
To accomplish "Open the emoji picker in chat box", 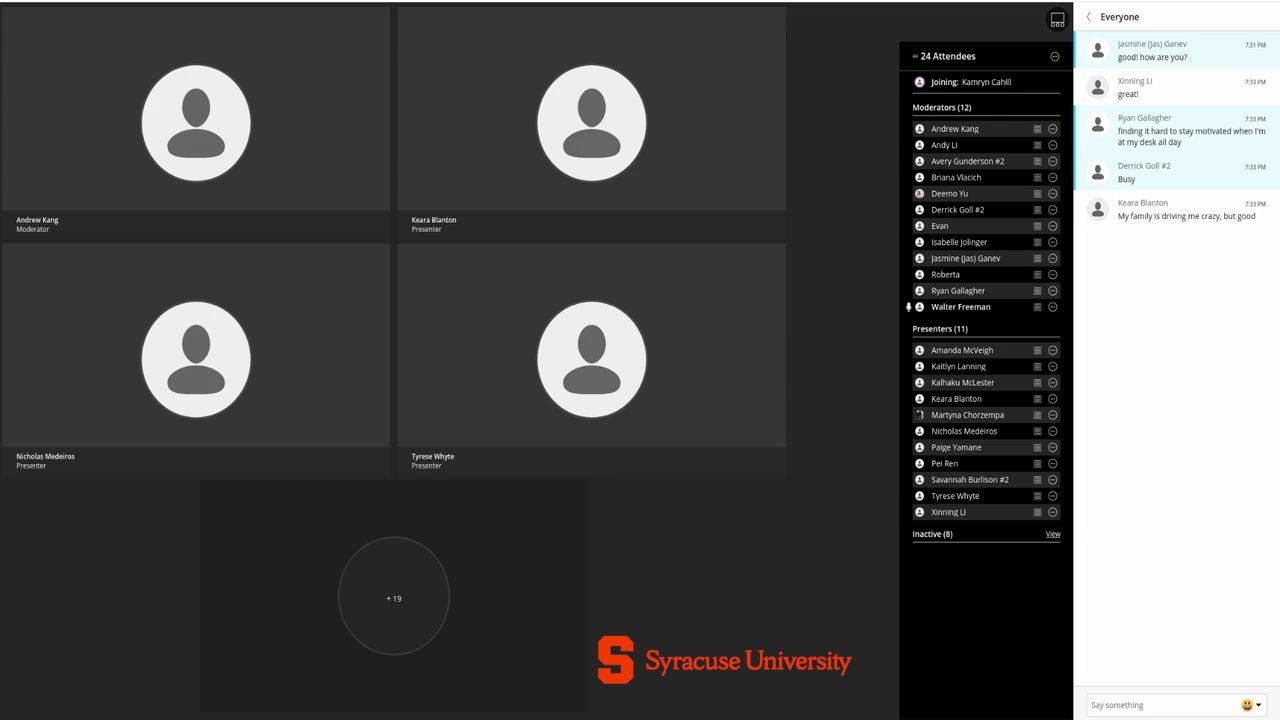I will click(1251, 705).
